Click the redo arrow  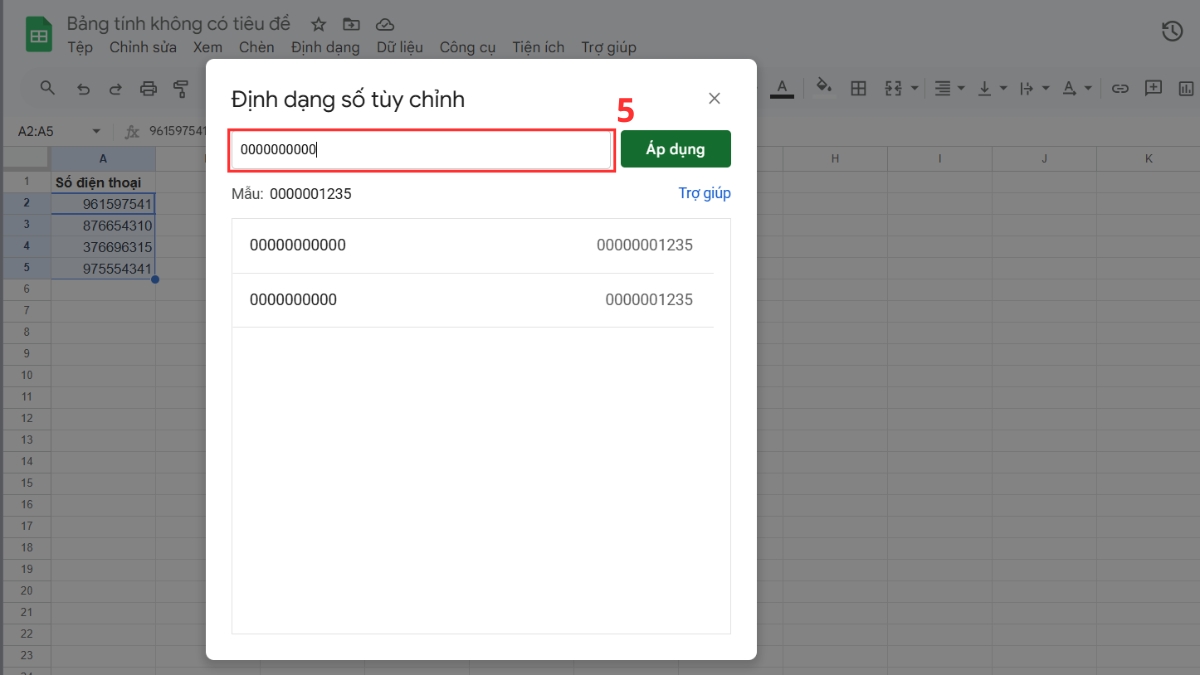coord(115,88)
